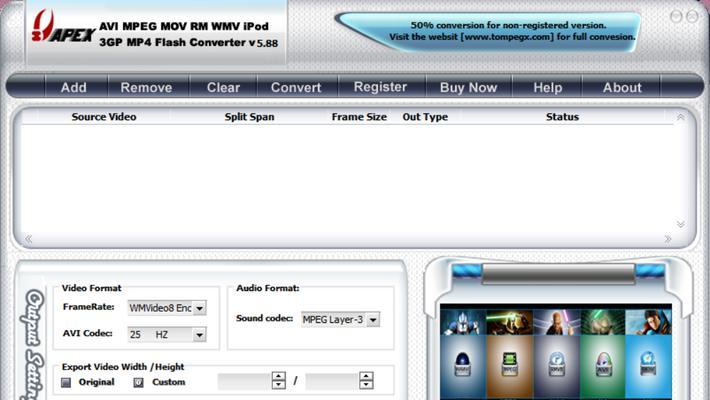Screen dimensions: 710x400
Task: Select the blue armored robot thumbnail
Action: click(x=463, y=322)
